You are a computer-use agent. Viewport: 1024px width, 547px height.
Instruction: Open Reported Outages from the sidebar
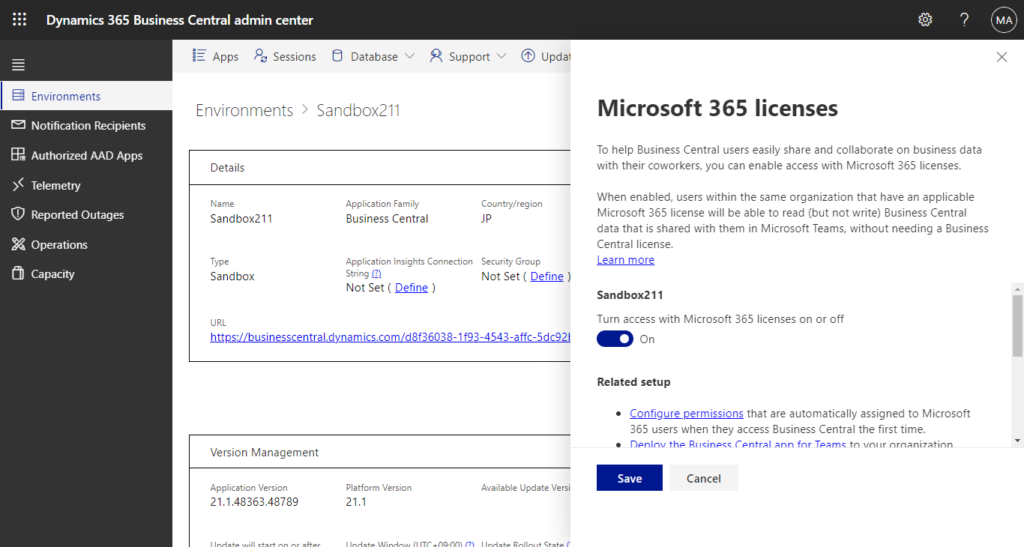pos(77,215)
